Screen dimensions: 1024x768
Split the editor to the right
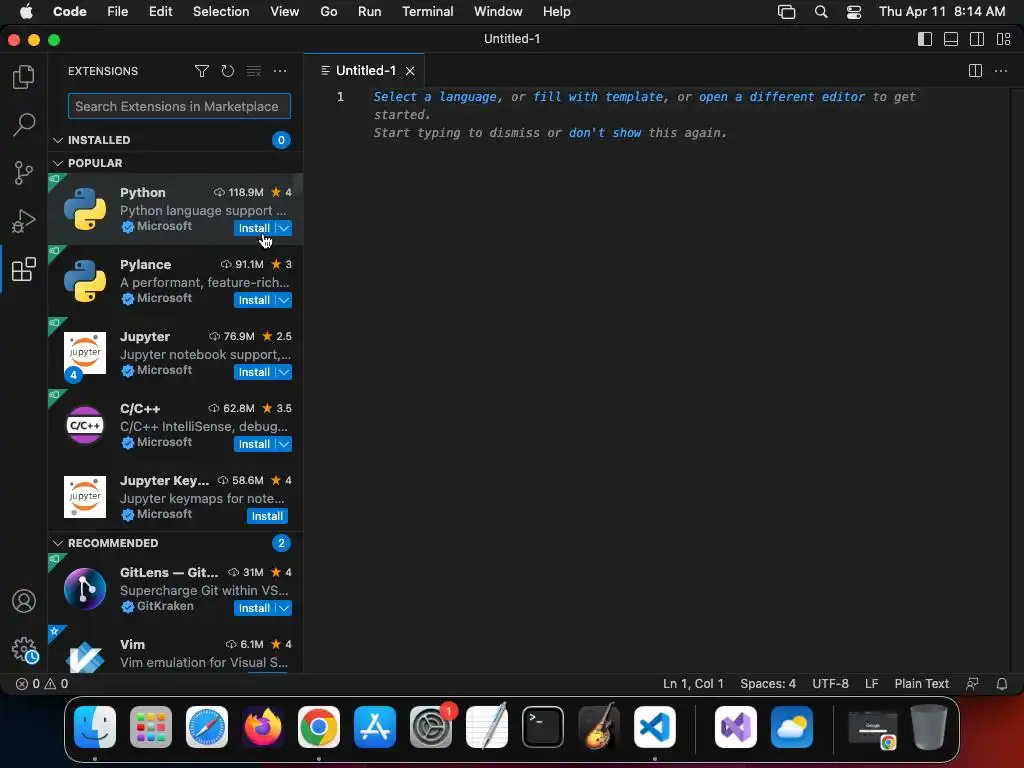coord(975,71)
